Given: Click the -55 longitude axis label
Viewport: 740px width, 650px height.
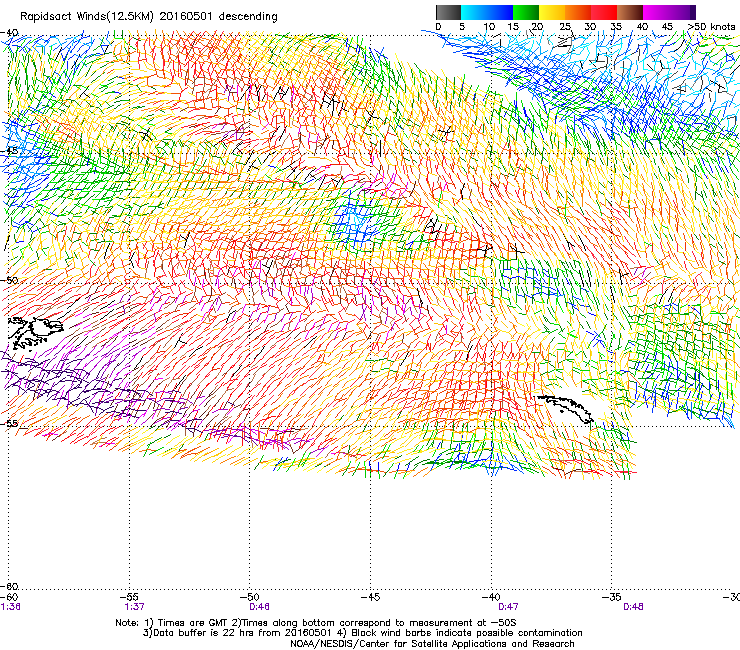Looking at the screenshot, I should point(130,597).
